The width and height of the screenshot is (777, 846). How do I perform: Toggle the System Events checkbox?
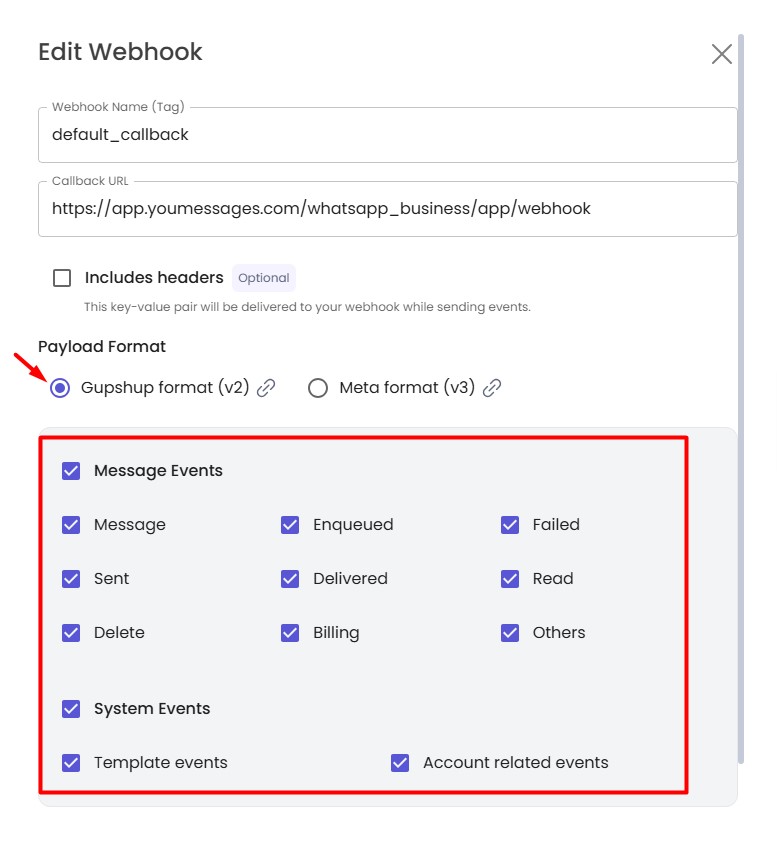[x=71, y=709]
